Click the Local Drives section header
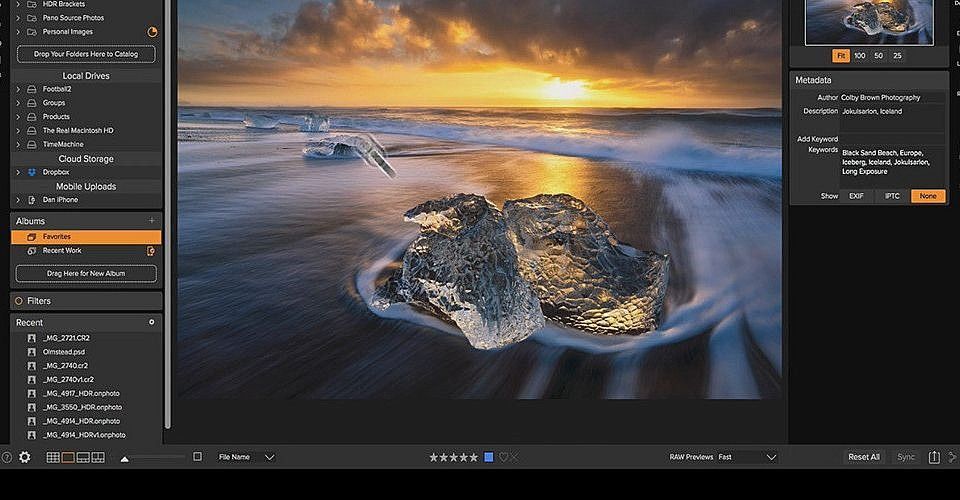 (86, 76)
